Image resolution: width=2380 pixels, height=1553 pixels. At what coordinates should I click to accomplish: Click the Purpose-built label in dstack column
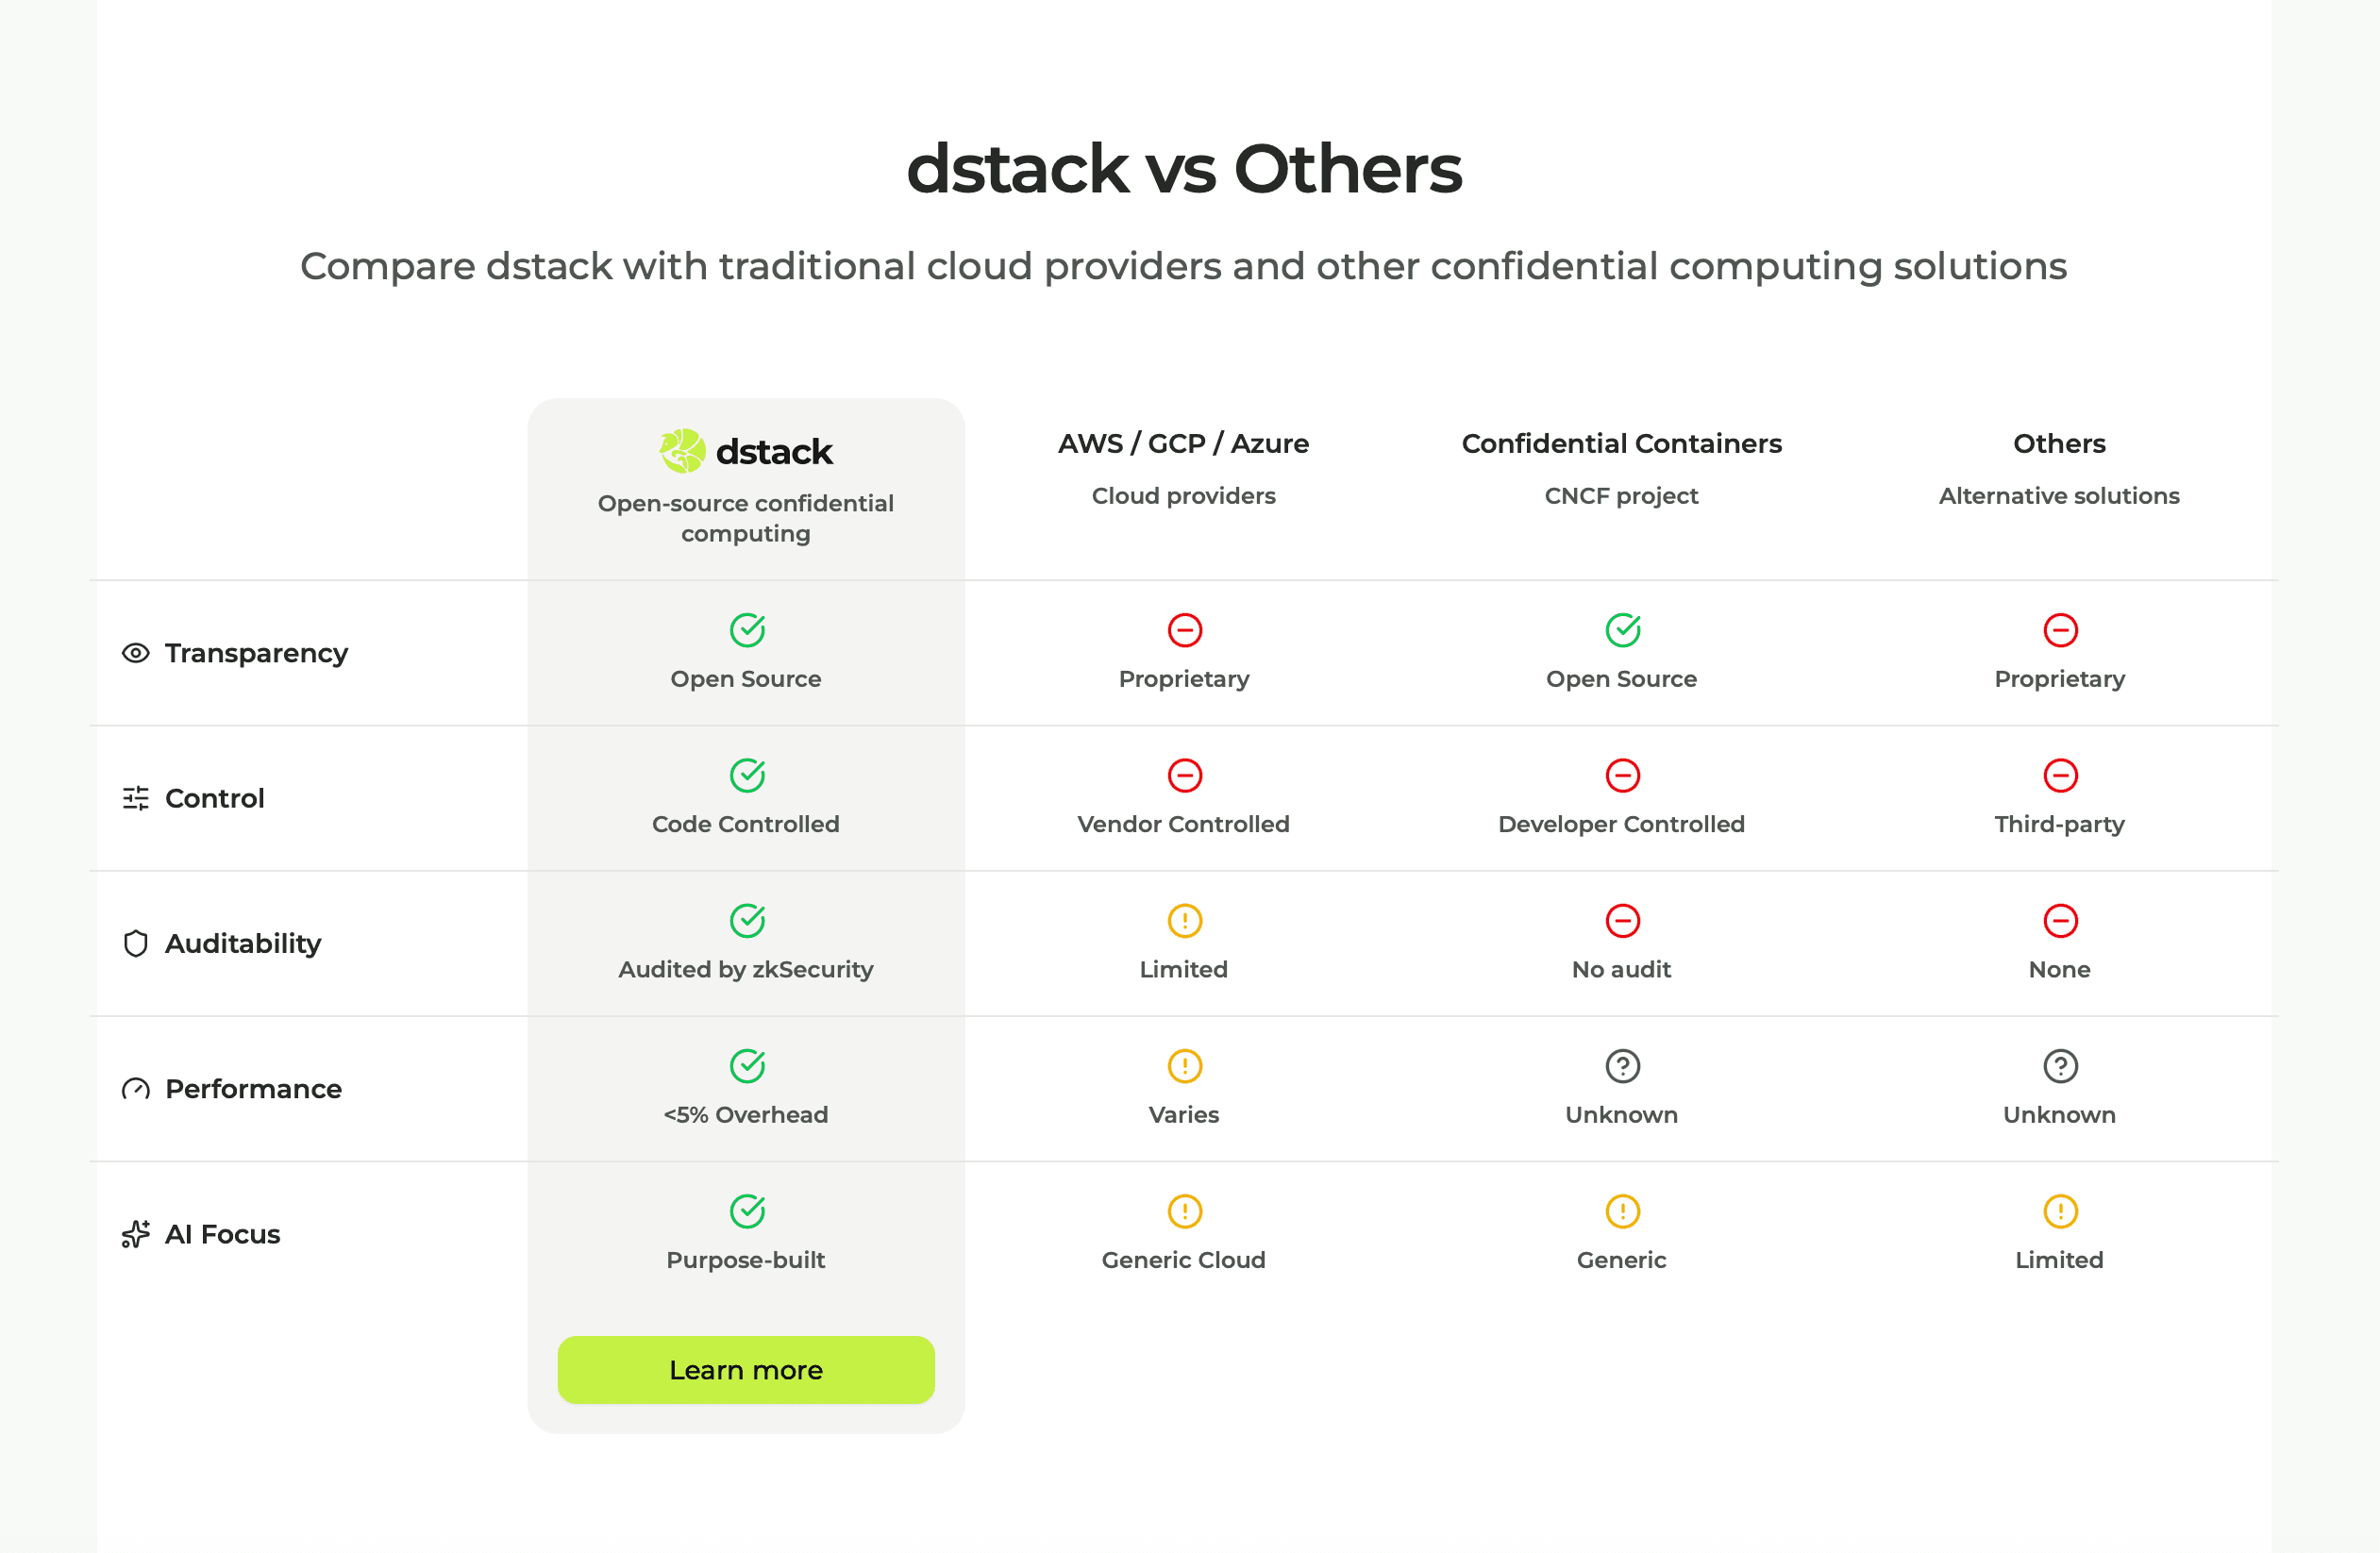point(746,1260)
